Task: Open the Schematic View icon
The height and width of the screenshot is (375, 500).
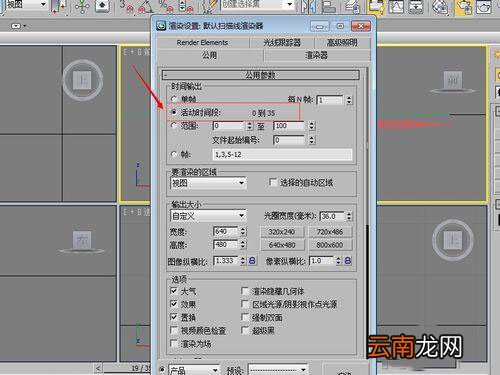Action: point(416,7)
